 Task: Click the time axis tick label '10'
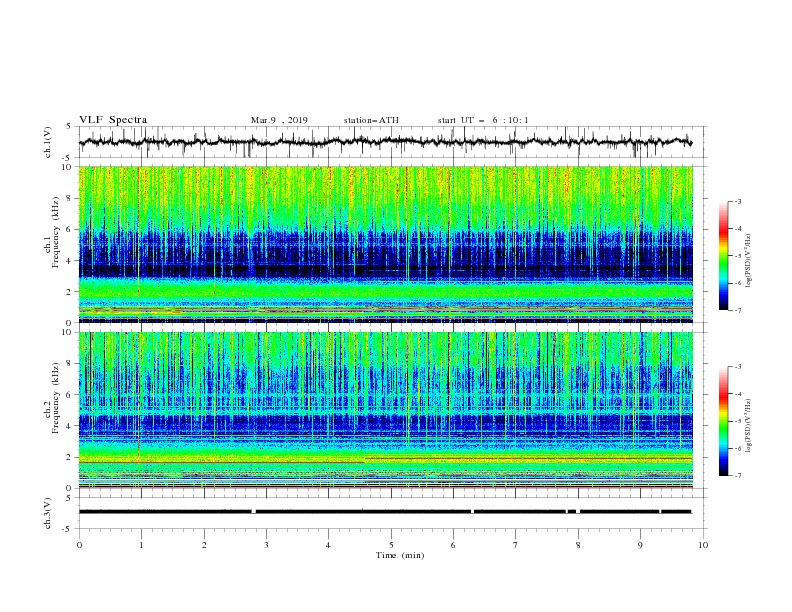(703, 545)
